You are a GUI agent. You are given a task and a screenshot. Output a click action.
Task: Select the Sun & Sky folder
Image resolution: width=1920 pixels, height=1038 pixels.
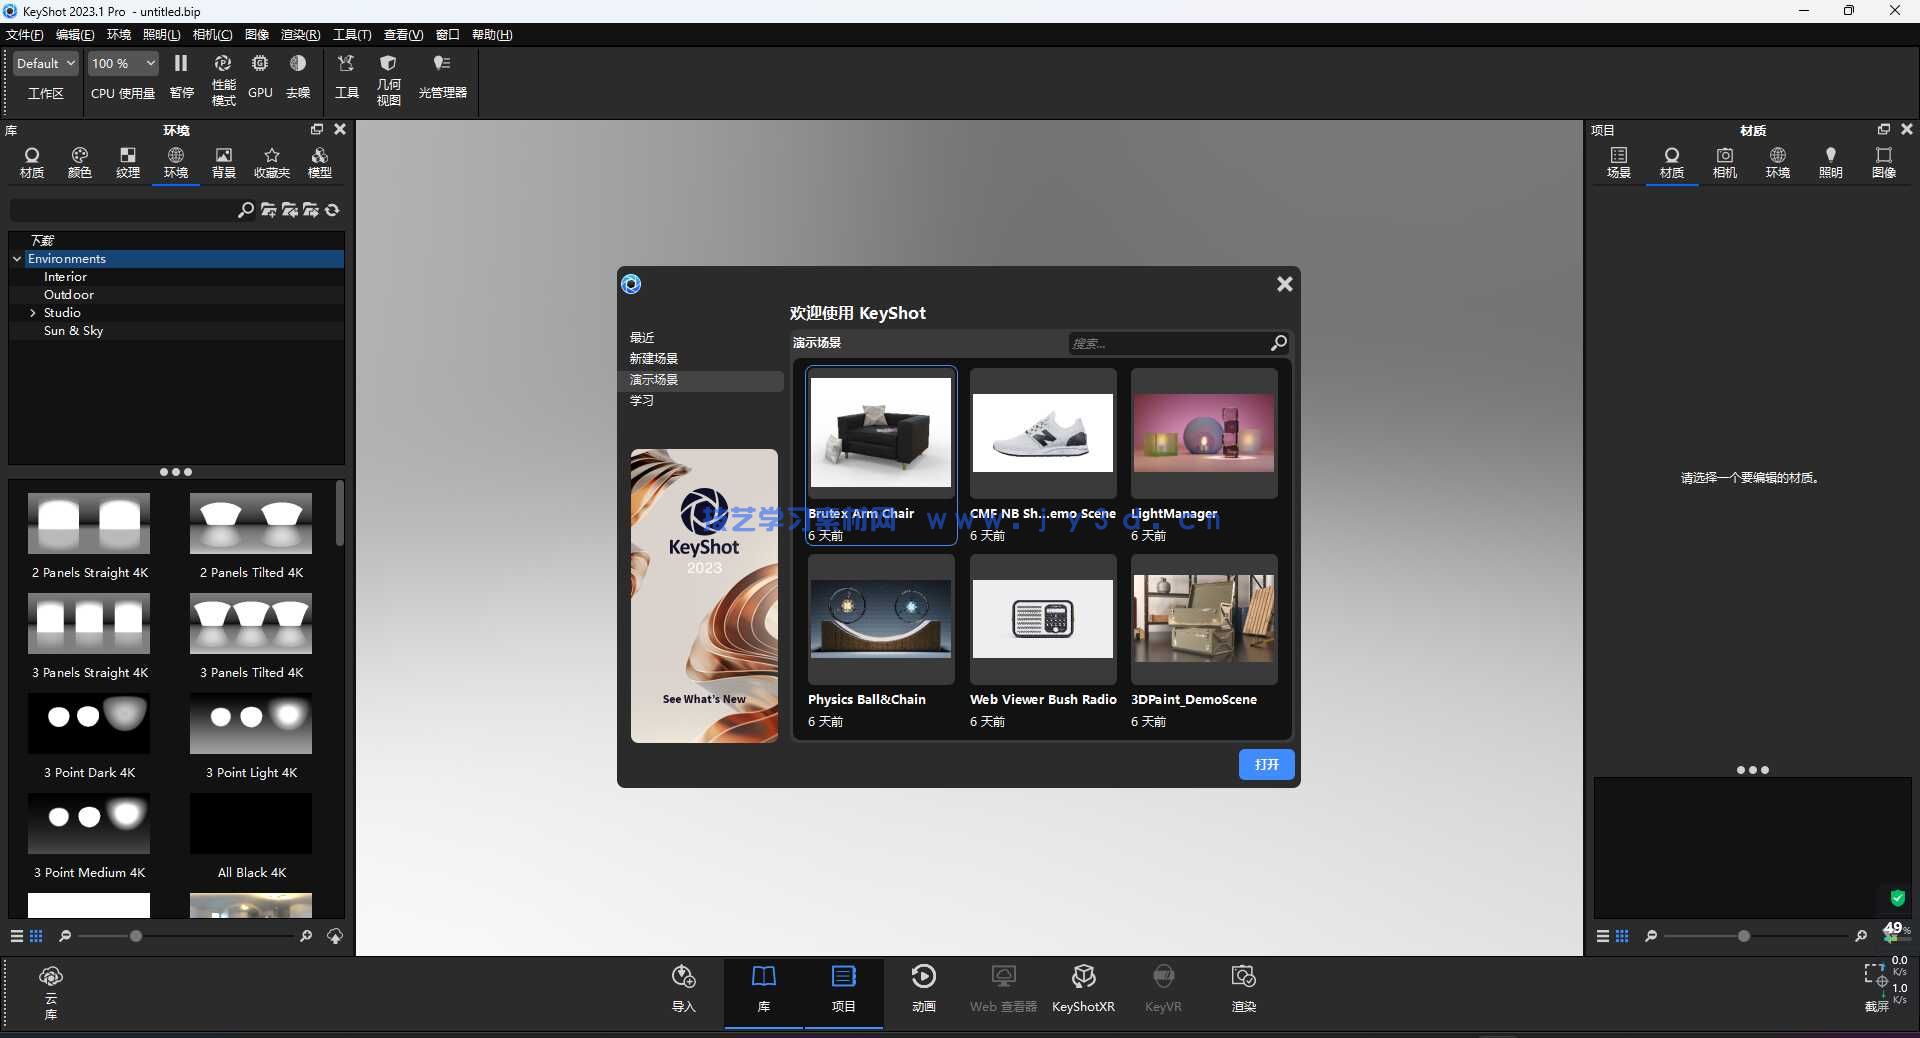click(73, 331)
